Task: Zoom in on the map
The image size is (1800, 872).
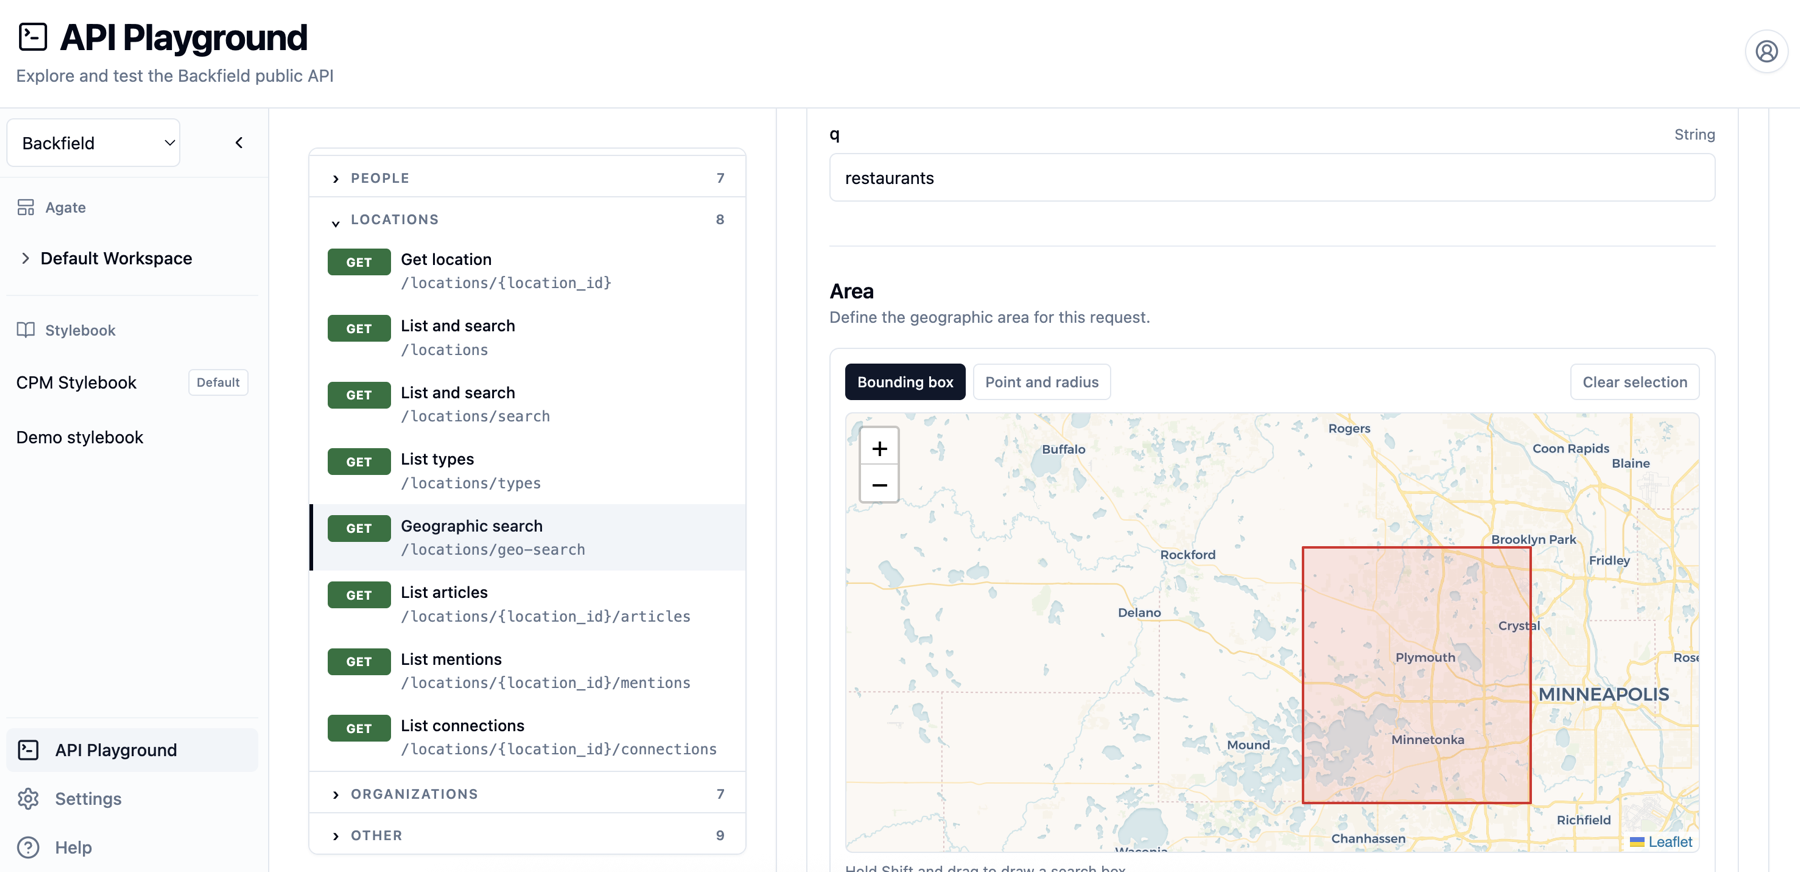Action: (x=879, y=448)
